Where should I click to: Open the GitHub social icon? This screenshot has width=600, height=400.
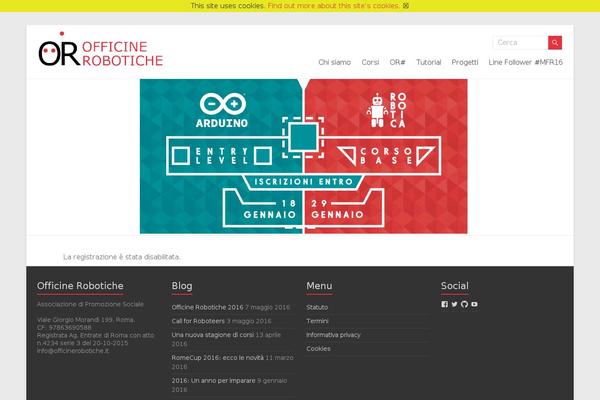coord(464,304)
